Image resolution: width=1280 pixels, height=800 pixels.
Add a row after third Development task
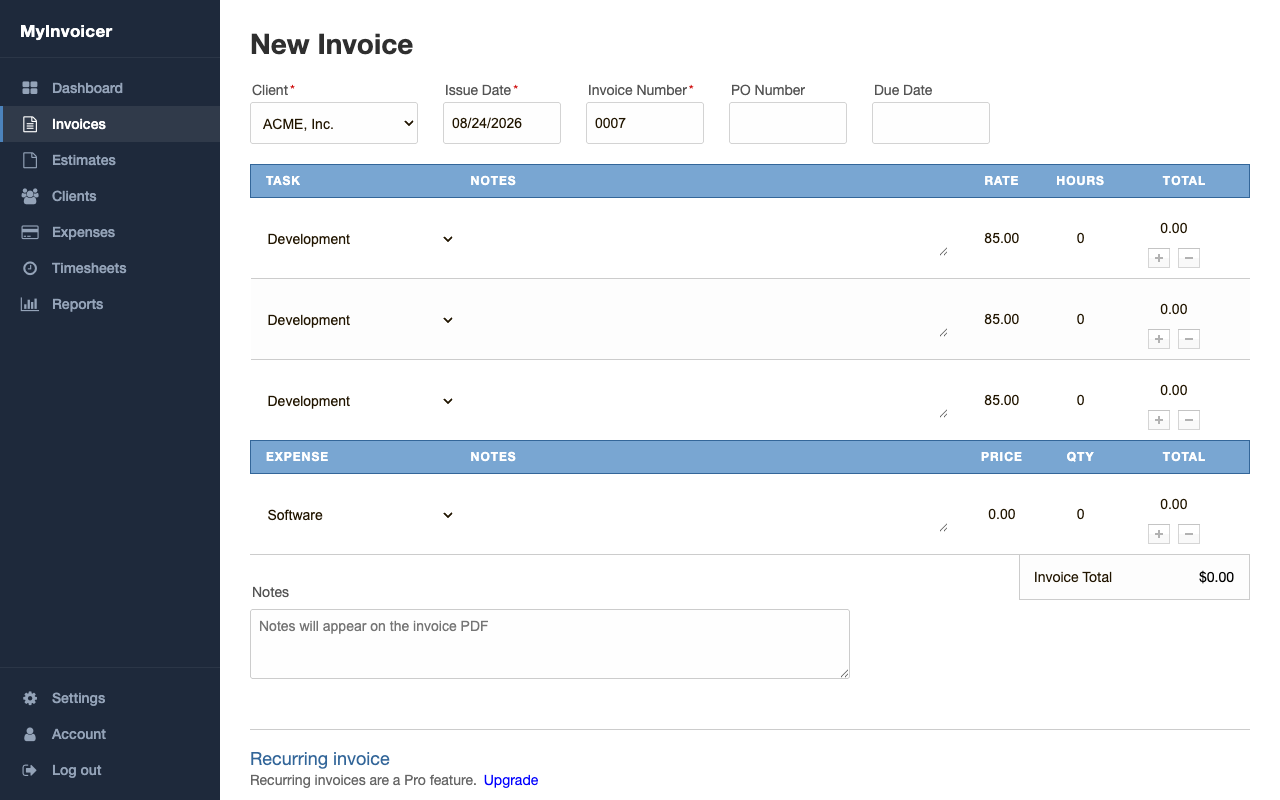pyautogui.click(x=1159, y=420)
